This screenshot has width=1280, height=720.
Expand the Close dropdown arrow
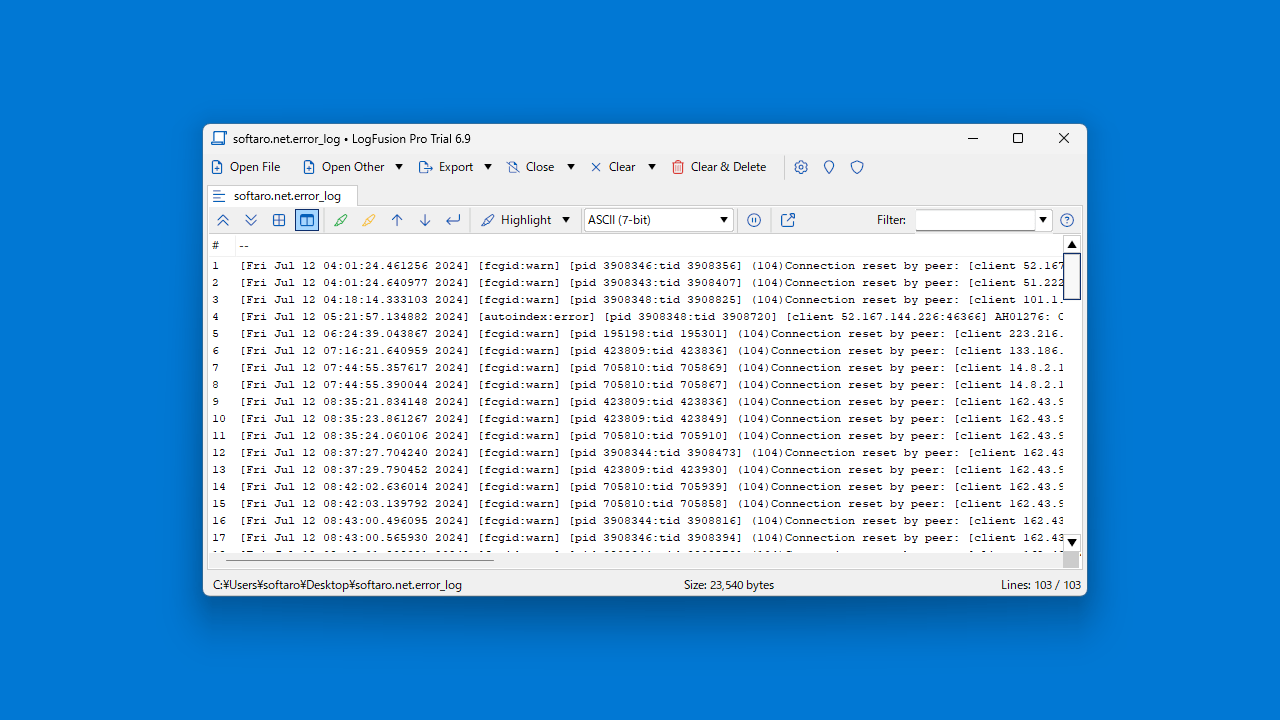click(571, 167)
